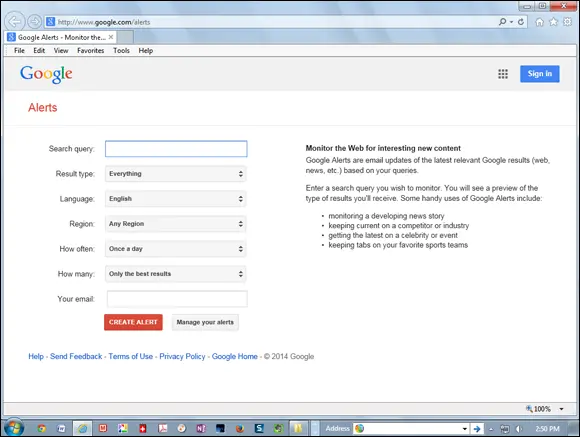Open zoom level 100% dropdown arrow

click(562, 409)
